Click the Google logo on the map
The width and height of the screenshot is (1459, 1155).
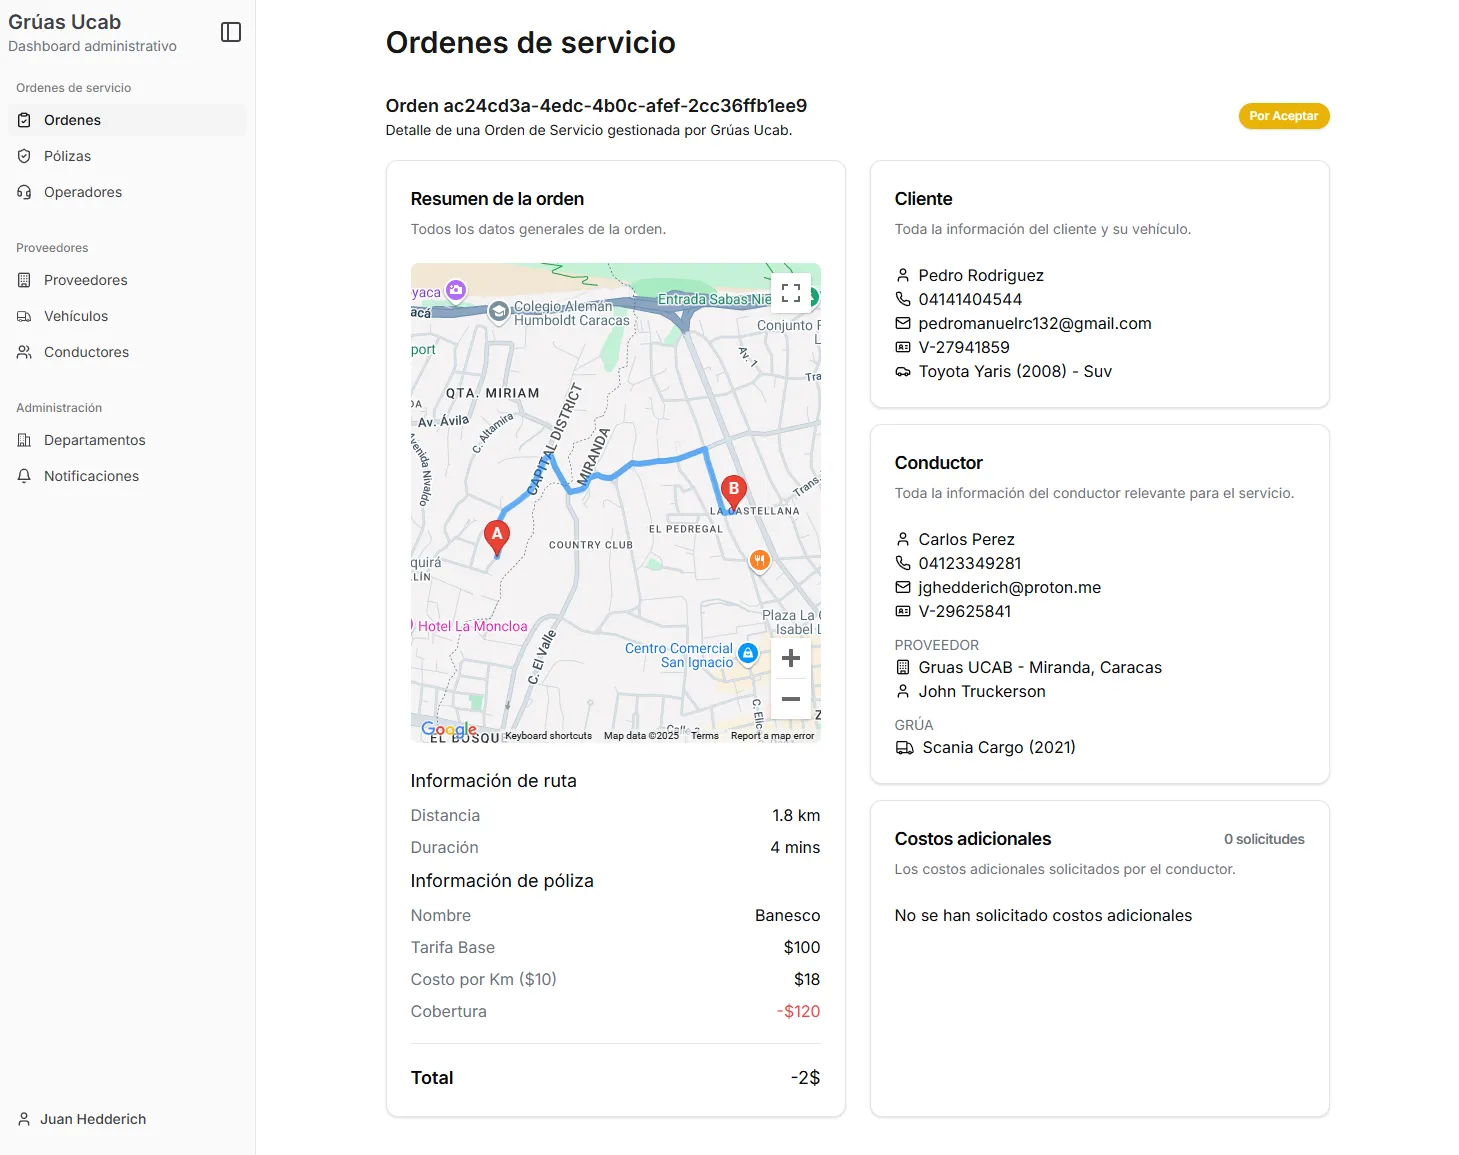(x=449, y=729)
